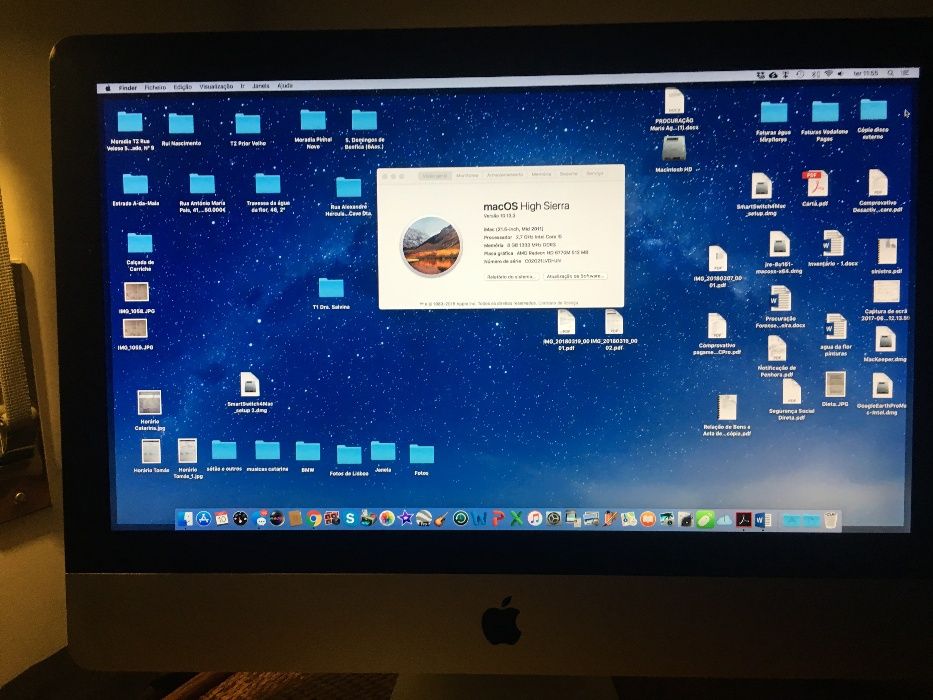Switch to the Armazenamento tab
The width and height of the screenshot is (933, 700).
click(505, 175)
